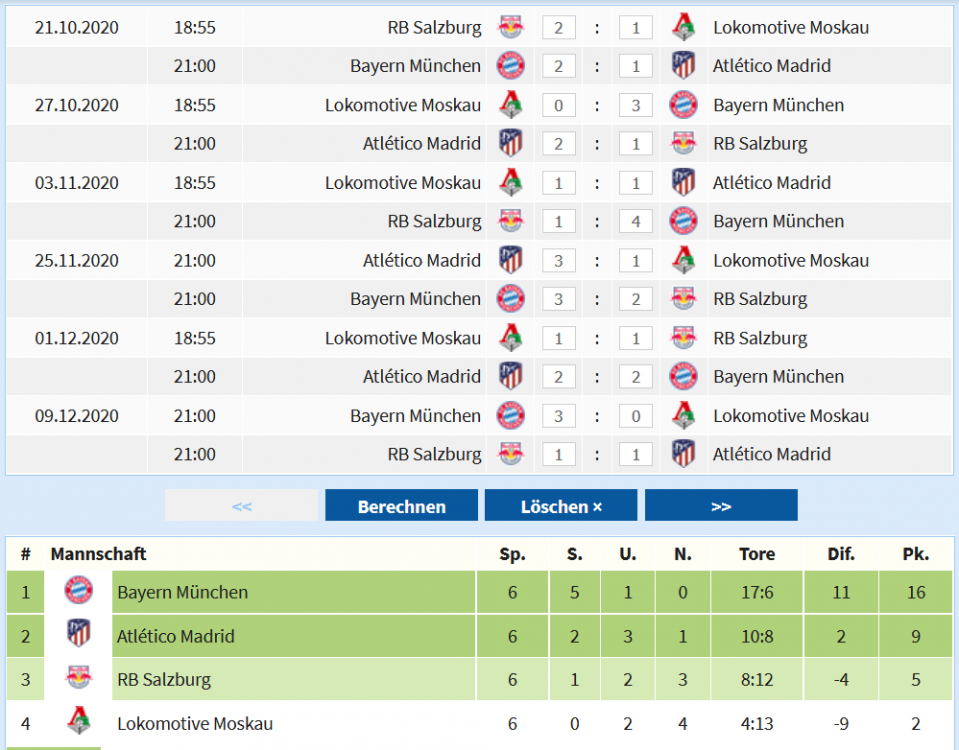Click Lokomotive Moskau away logo, 21.10.2020 match

pyautogui.click(x=683, y=27)
